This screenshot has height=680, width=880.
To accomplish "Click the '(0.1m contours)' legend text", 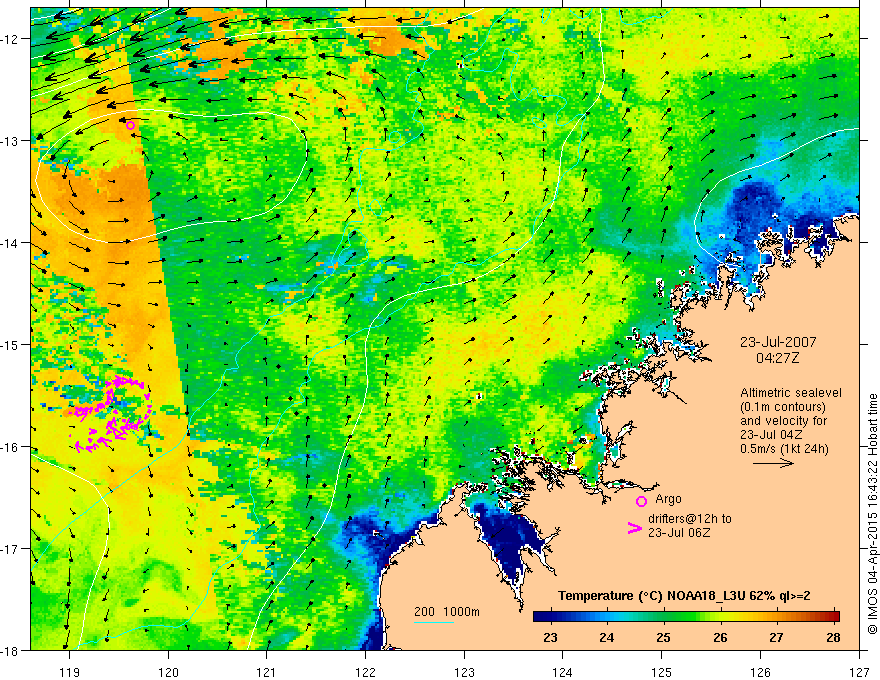I will click(783, 407).
